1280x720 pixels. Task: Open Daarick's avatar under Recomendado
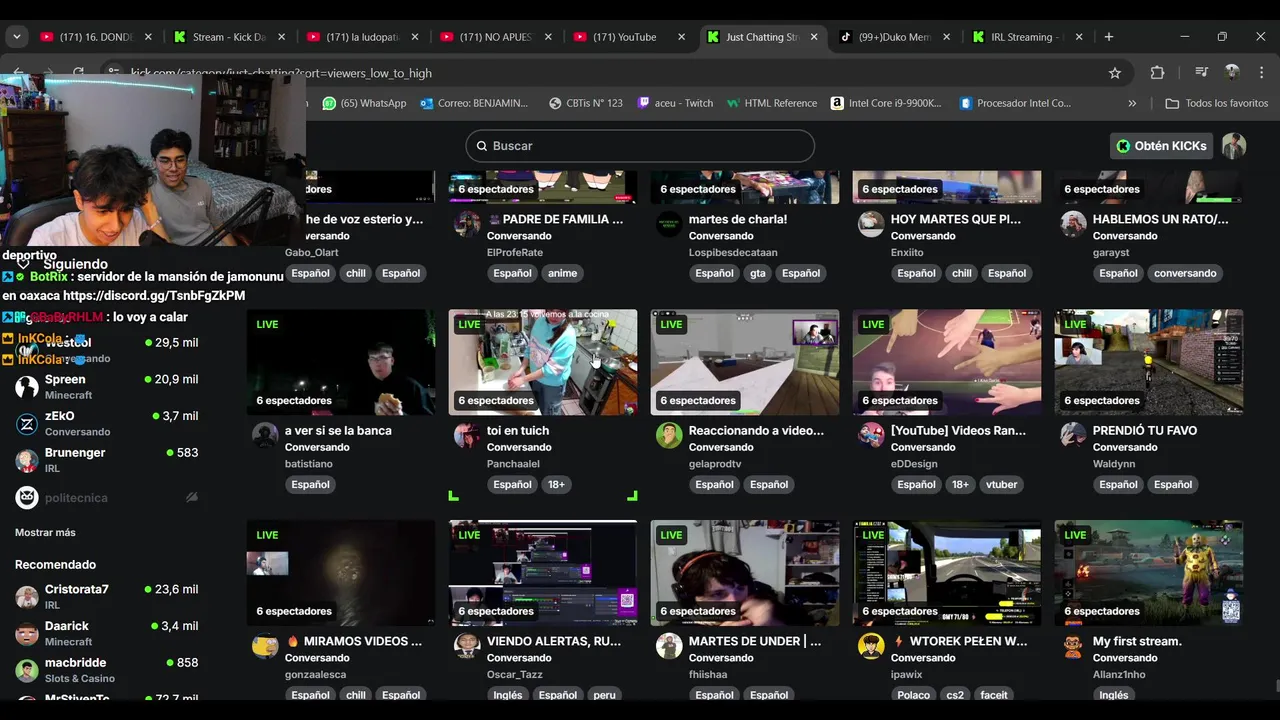(x=27, y=634)
